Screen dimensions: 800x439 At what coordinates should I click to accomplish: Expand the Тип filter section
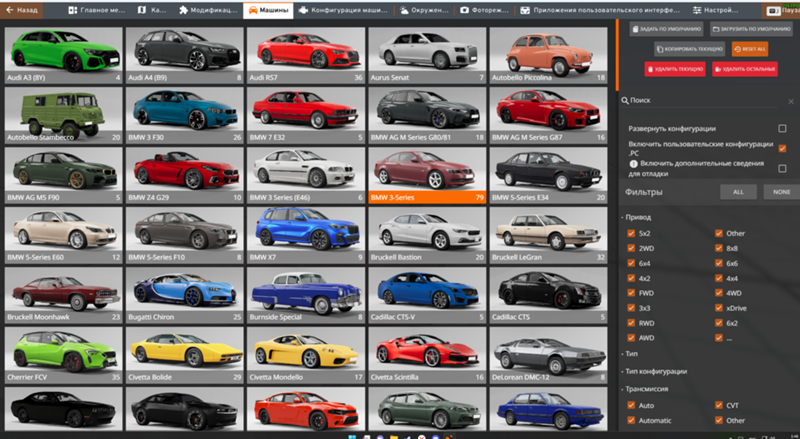(x=630, y=354)
